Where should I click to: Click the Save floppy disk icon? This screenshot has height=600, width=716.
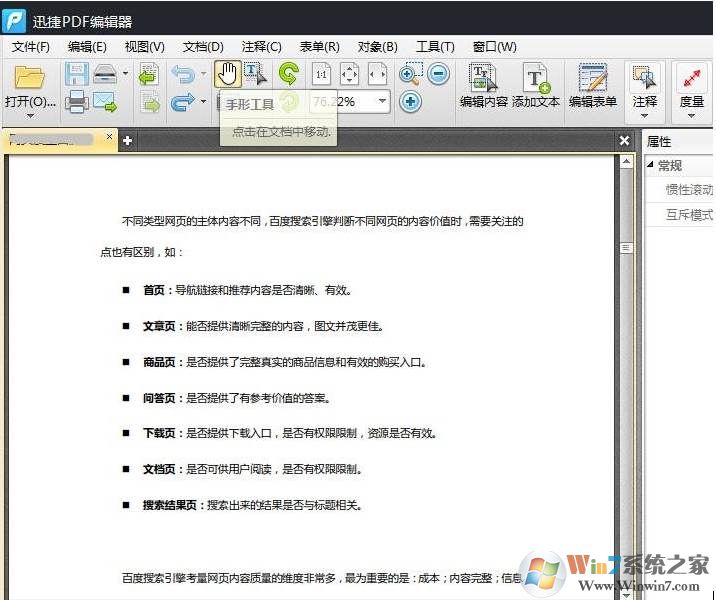coord(77,73)
